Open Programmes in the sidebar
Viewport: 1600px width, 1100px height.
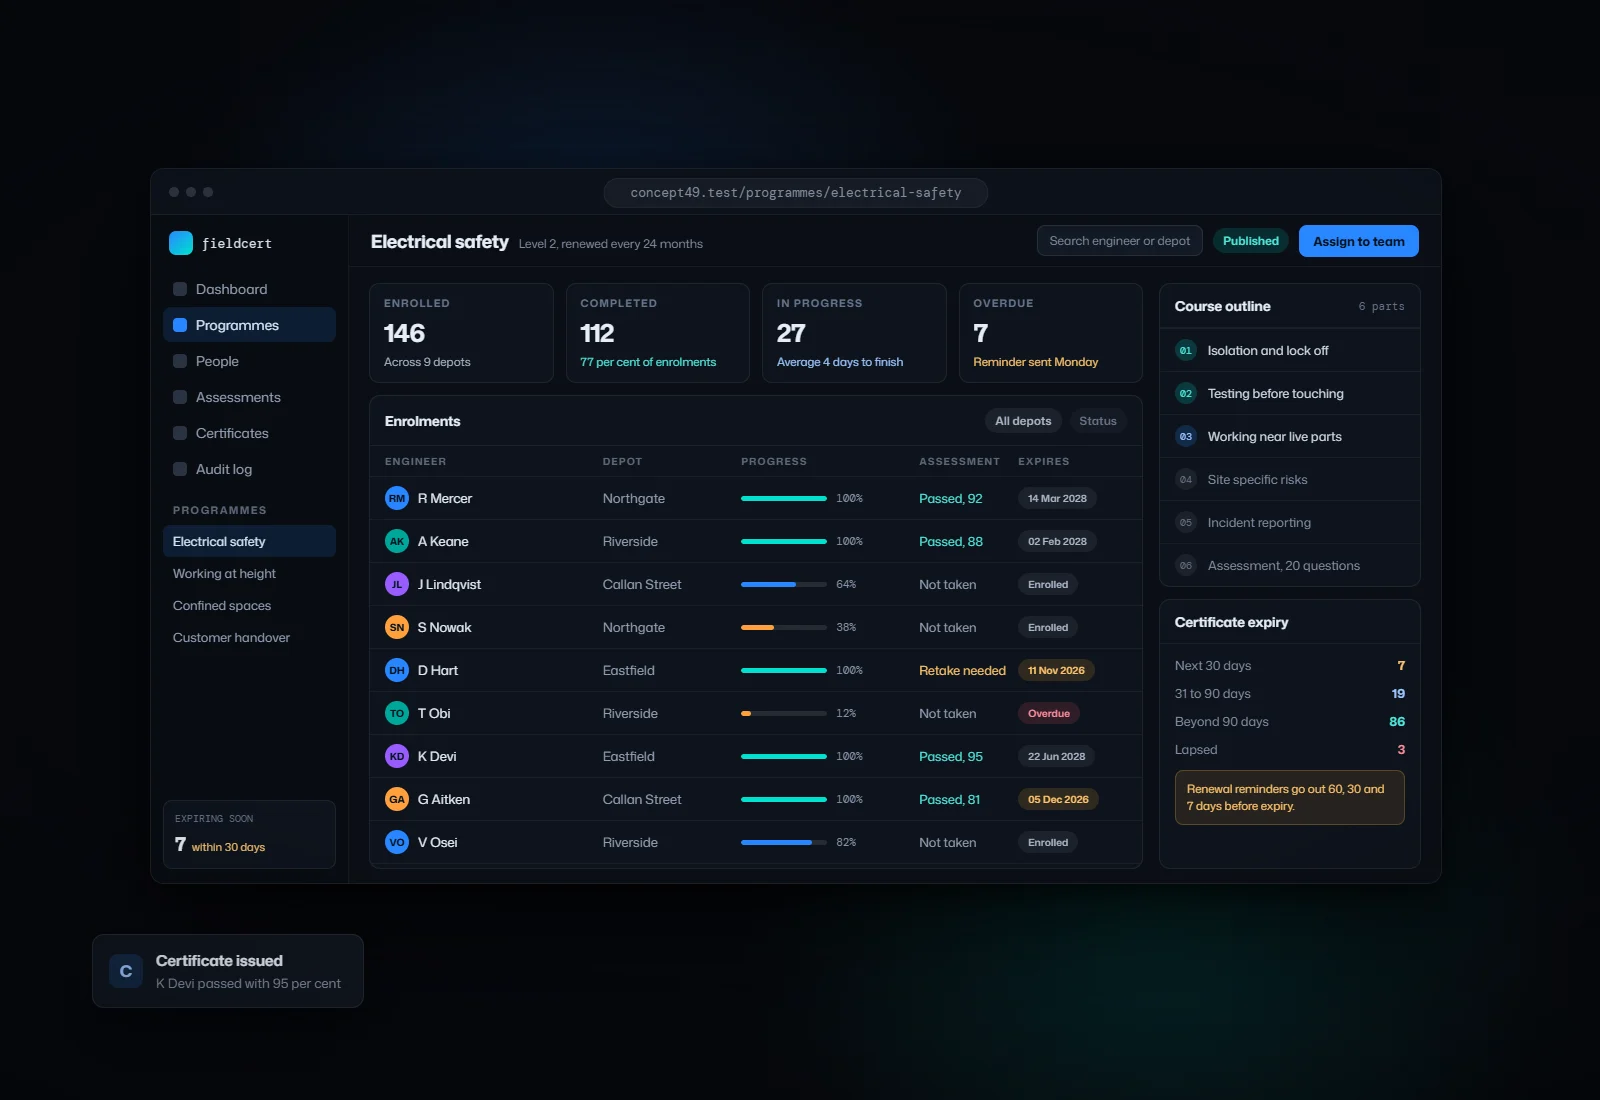(x=249, y=325)
